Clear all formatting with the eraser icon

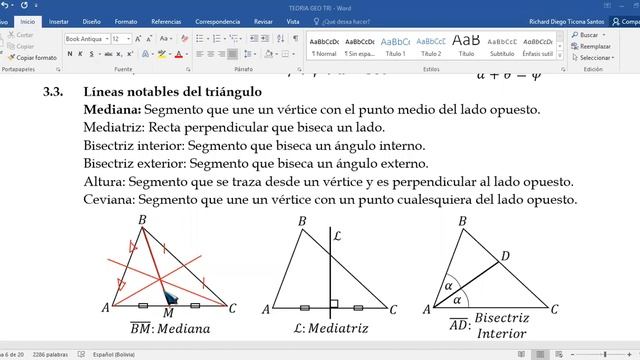(184, 39)
